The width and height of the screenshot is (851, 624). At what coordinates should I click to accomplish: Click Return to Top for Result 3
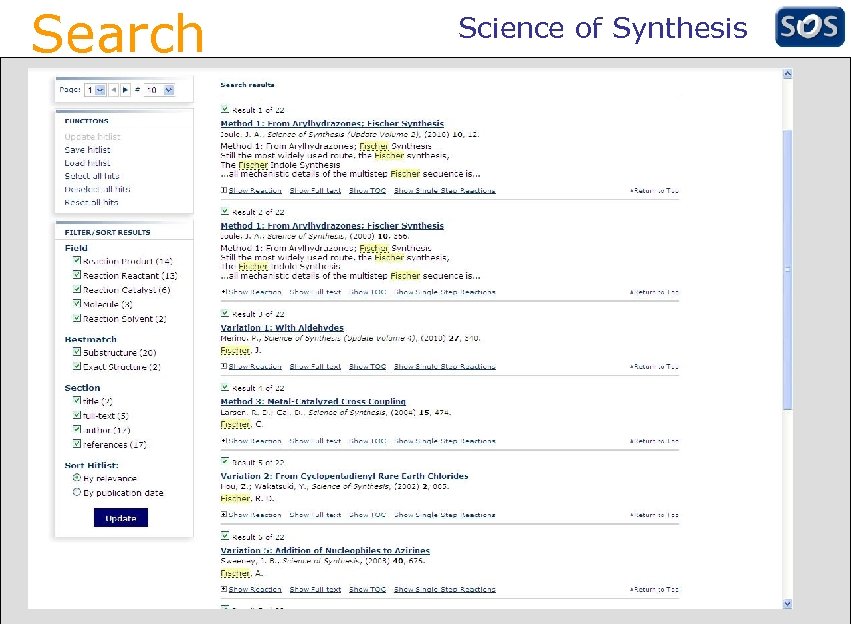654,366
